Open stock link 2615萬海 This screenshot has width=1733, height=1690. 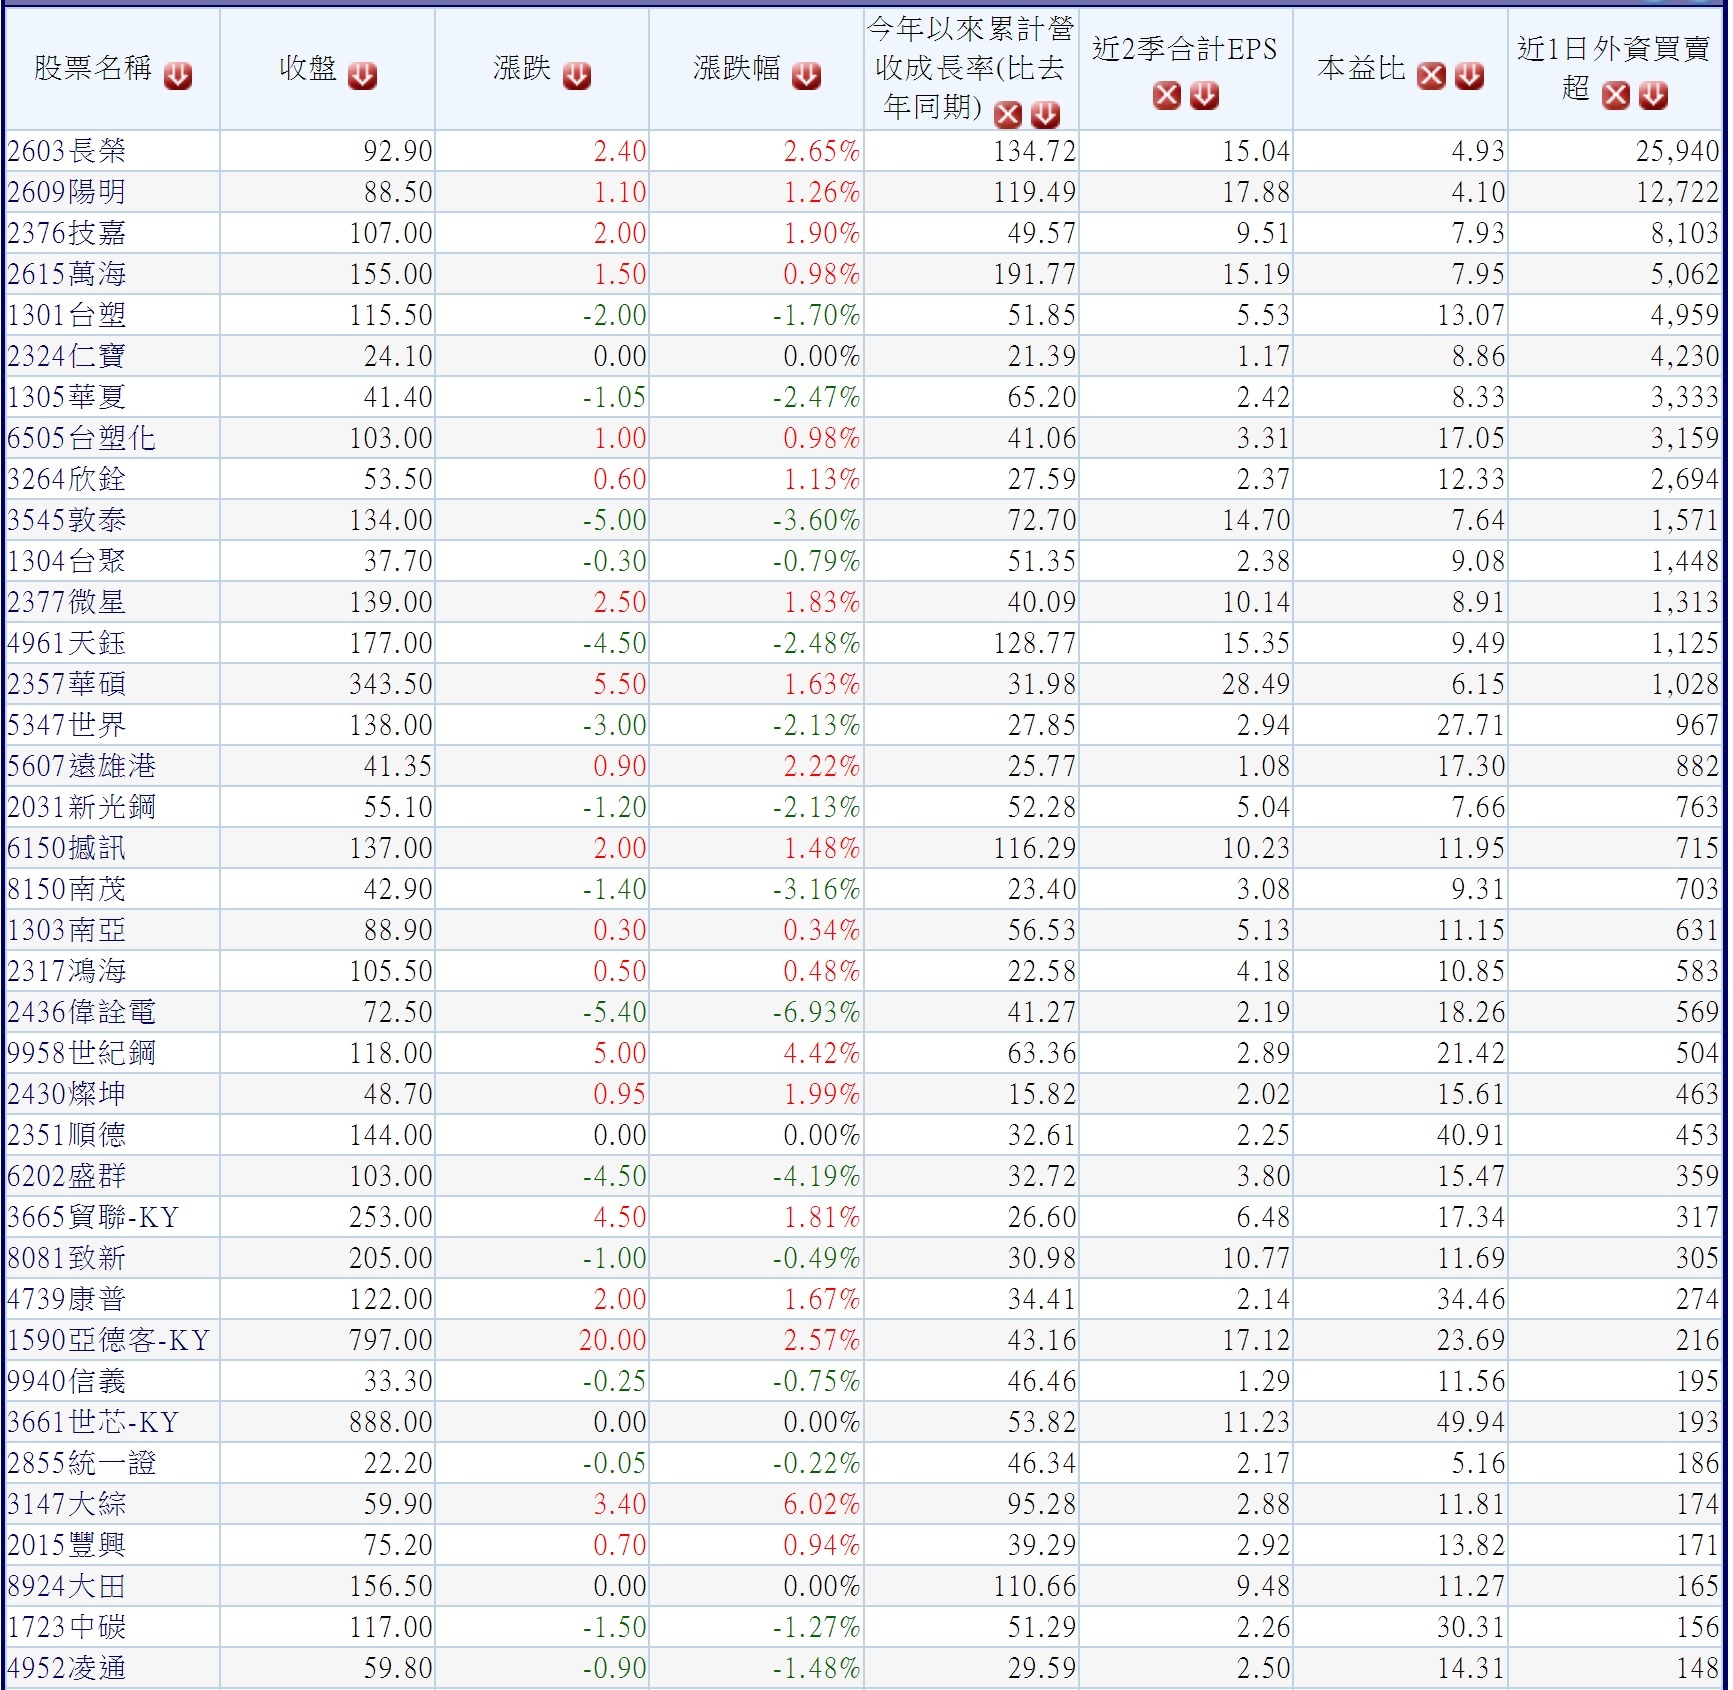click(x=66, y=274)
